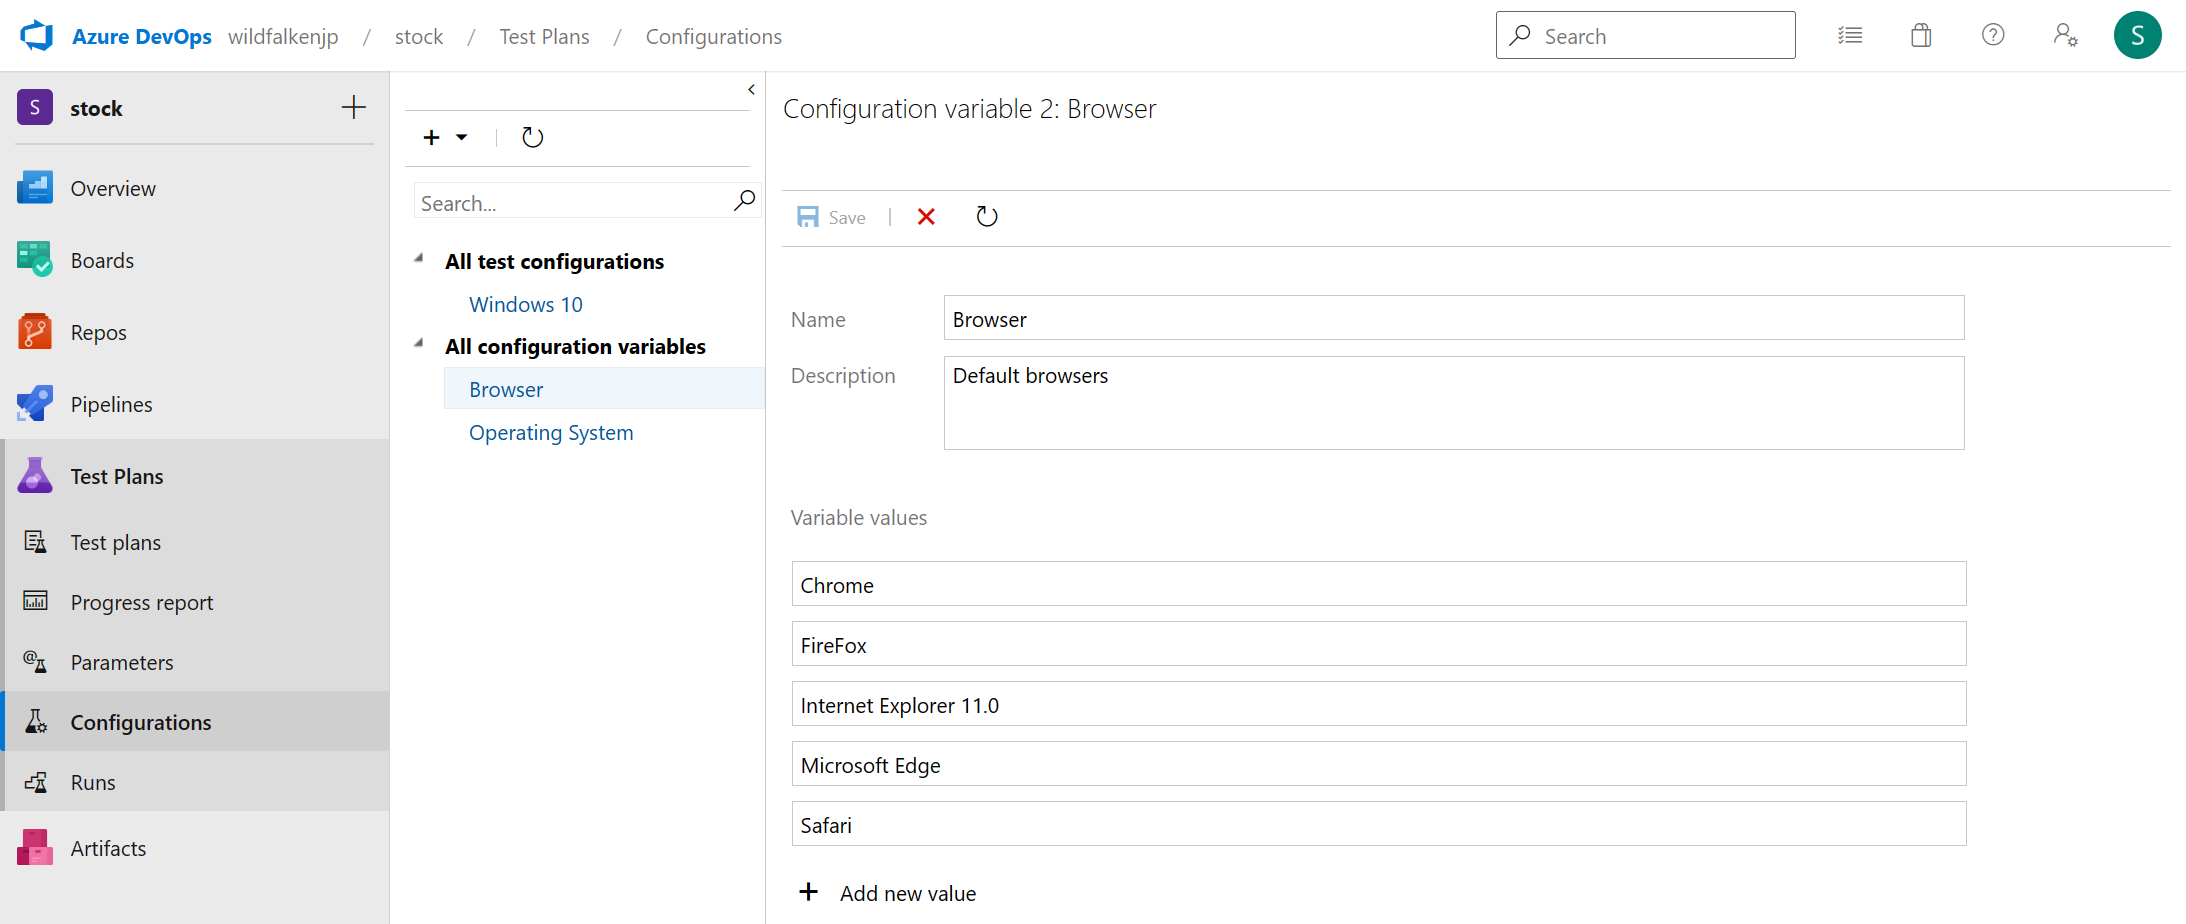Click the Save button
Image resolution: width=2186 pixels, height=924 pixels.
(x=831, y=217)
